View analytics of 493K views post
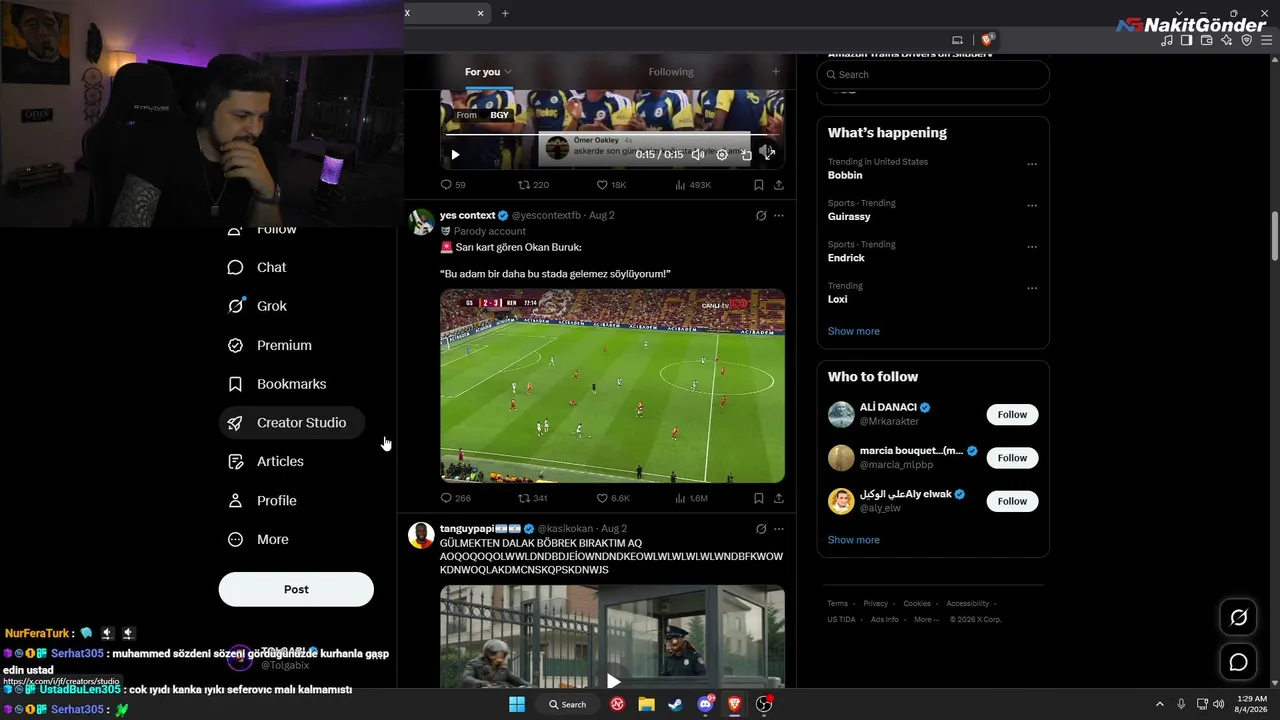 pos(693,185)
